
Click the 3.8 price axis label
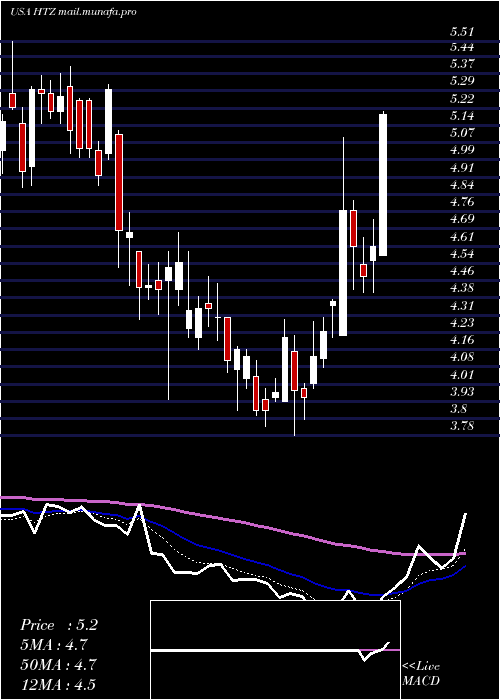(458, 409)
